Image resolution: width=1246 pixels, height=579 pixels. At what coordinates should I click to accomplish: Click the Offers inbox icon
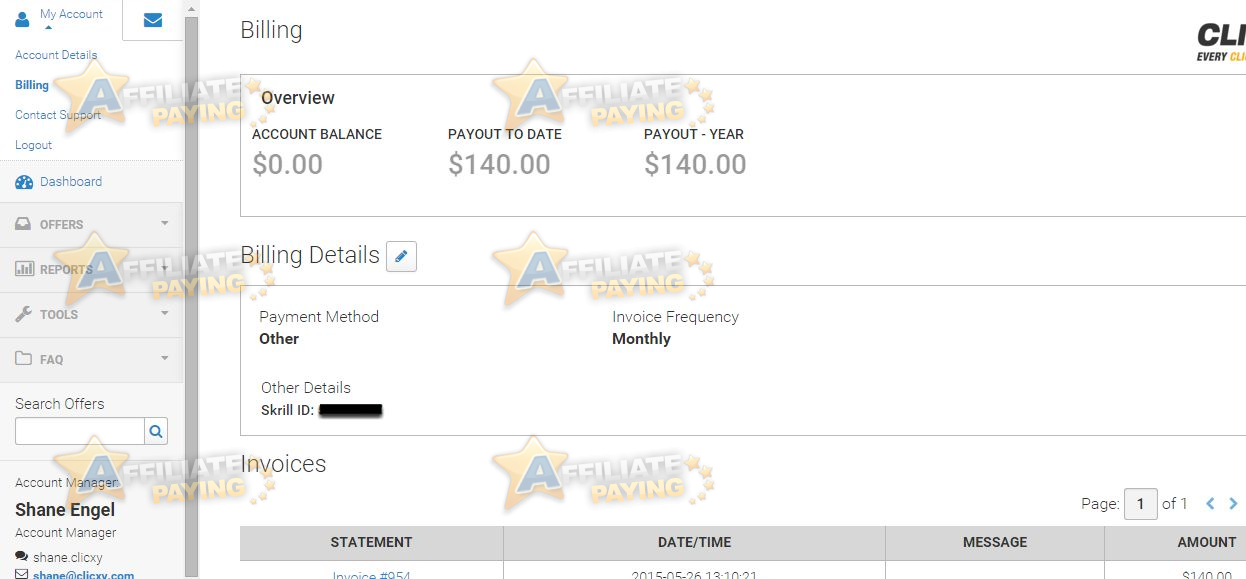pyautogui.click(x=23, y=224)
